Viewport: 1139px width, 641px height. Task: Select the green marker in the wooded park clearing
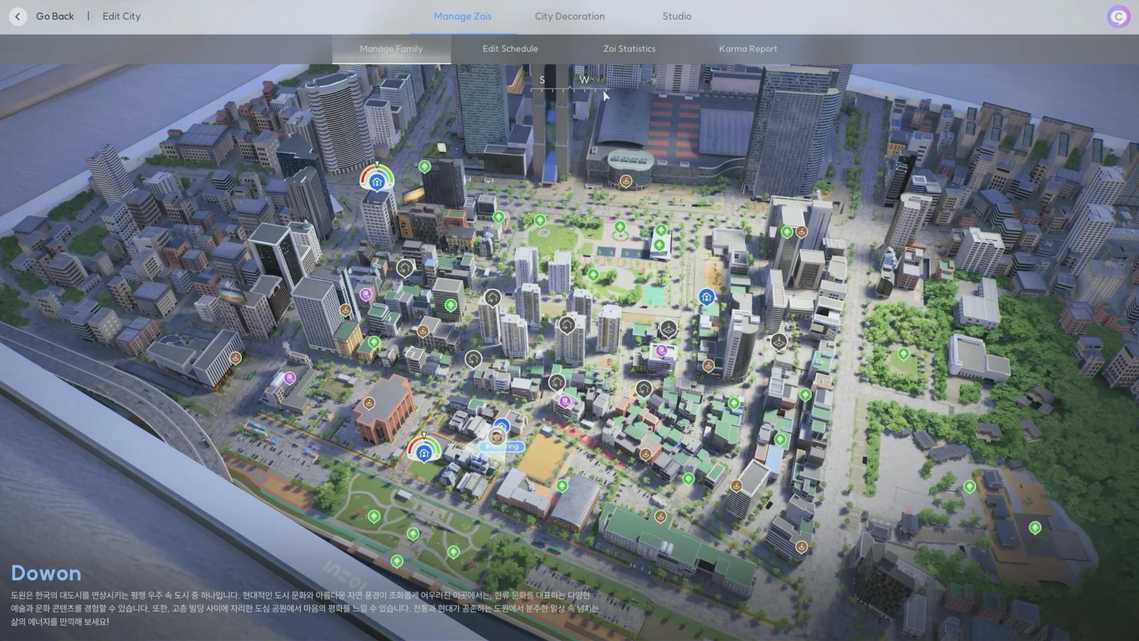click(x=903, y=354)
